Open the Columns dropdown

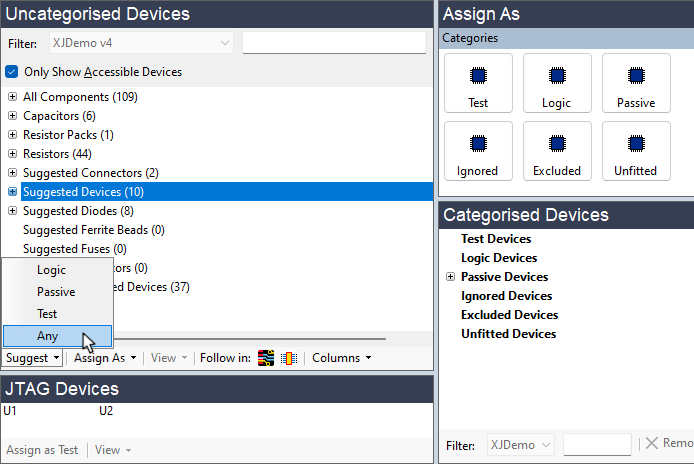pos(341,358)
